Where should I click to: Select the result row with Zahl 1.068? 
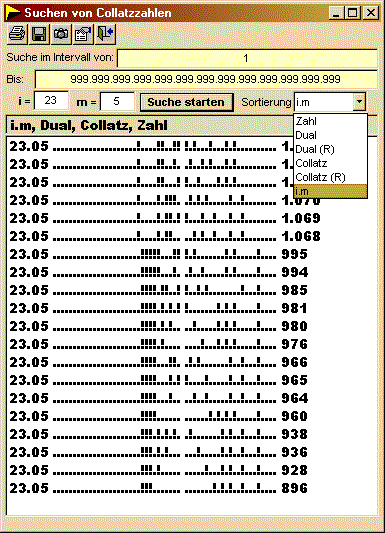pyautogui.click(x=165, y=236)
